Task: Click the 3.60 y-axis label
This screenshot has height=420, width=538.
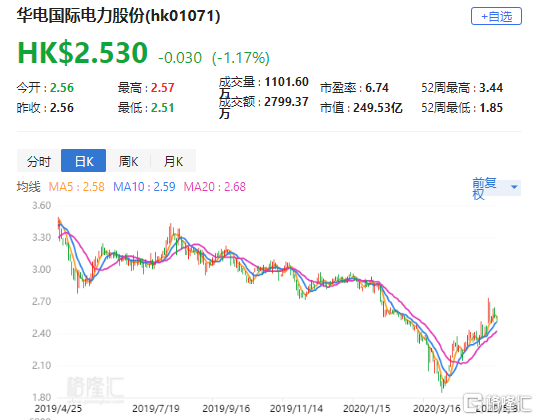Action: coord(42,205)
